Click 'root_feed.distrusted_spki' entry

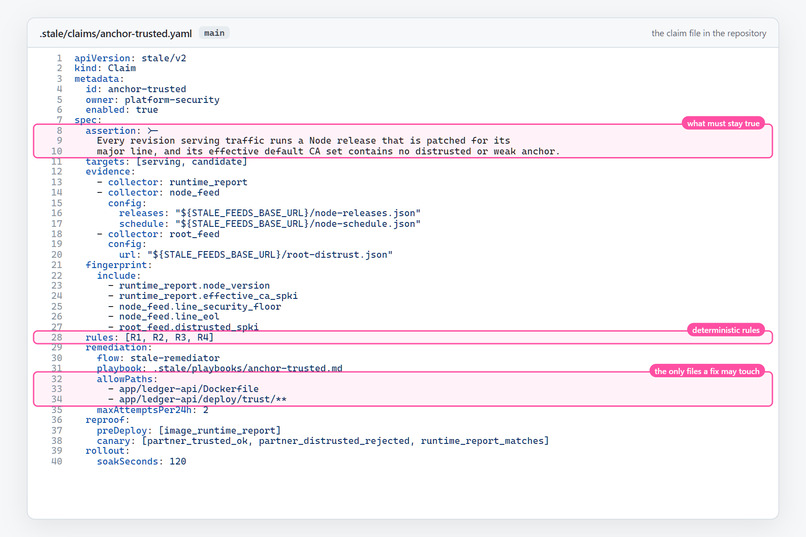[x=189, y=327]
